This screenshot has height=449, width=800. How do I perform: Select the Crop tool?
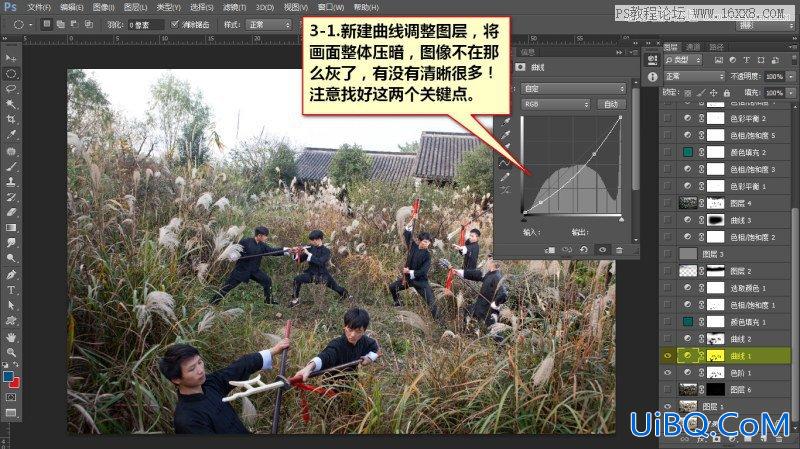coord(11,119)
